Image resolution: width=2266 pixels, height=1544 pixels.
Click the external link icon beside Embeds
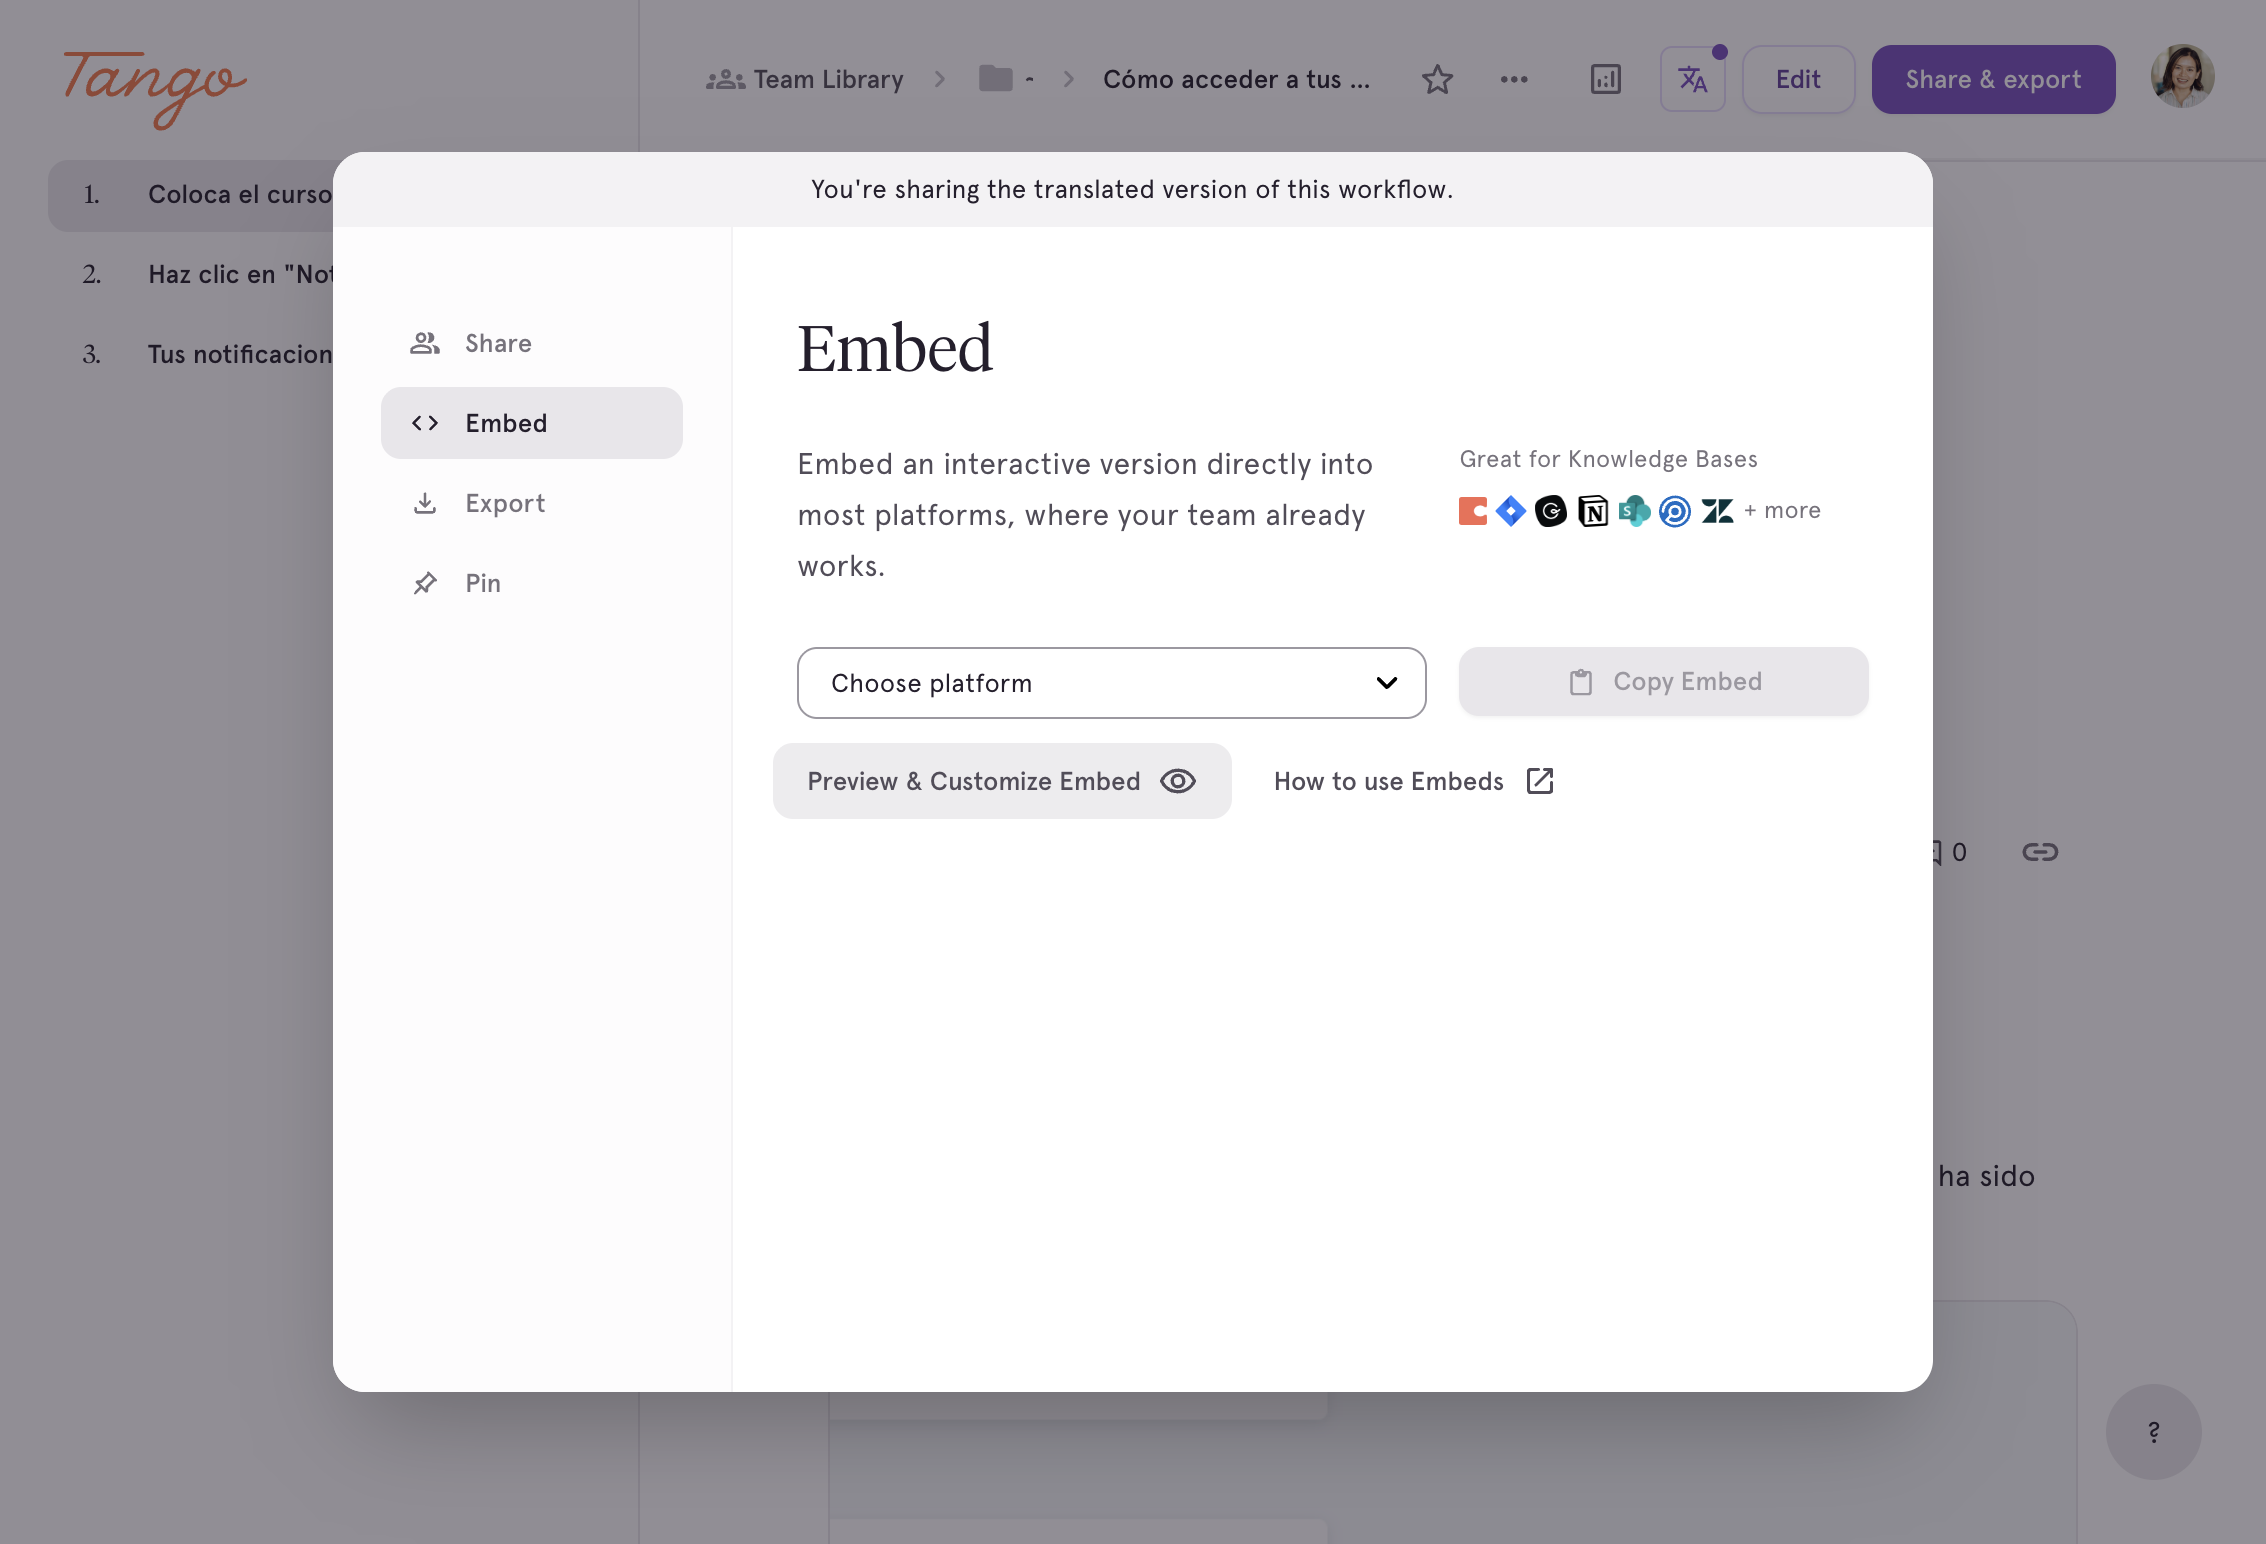1540,781
